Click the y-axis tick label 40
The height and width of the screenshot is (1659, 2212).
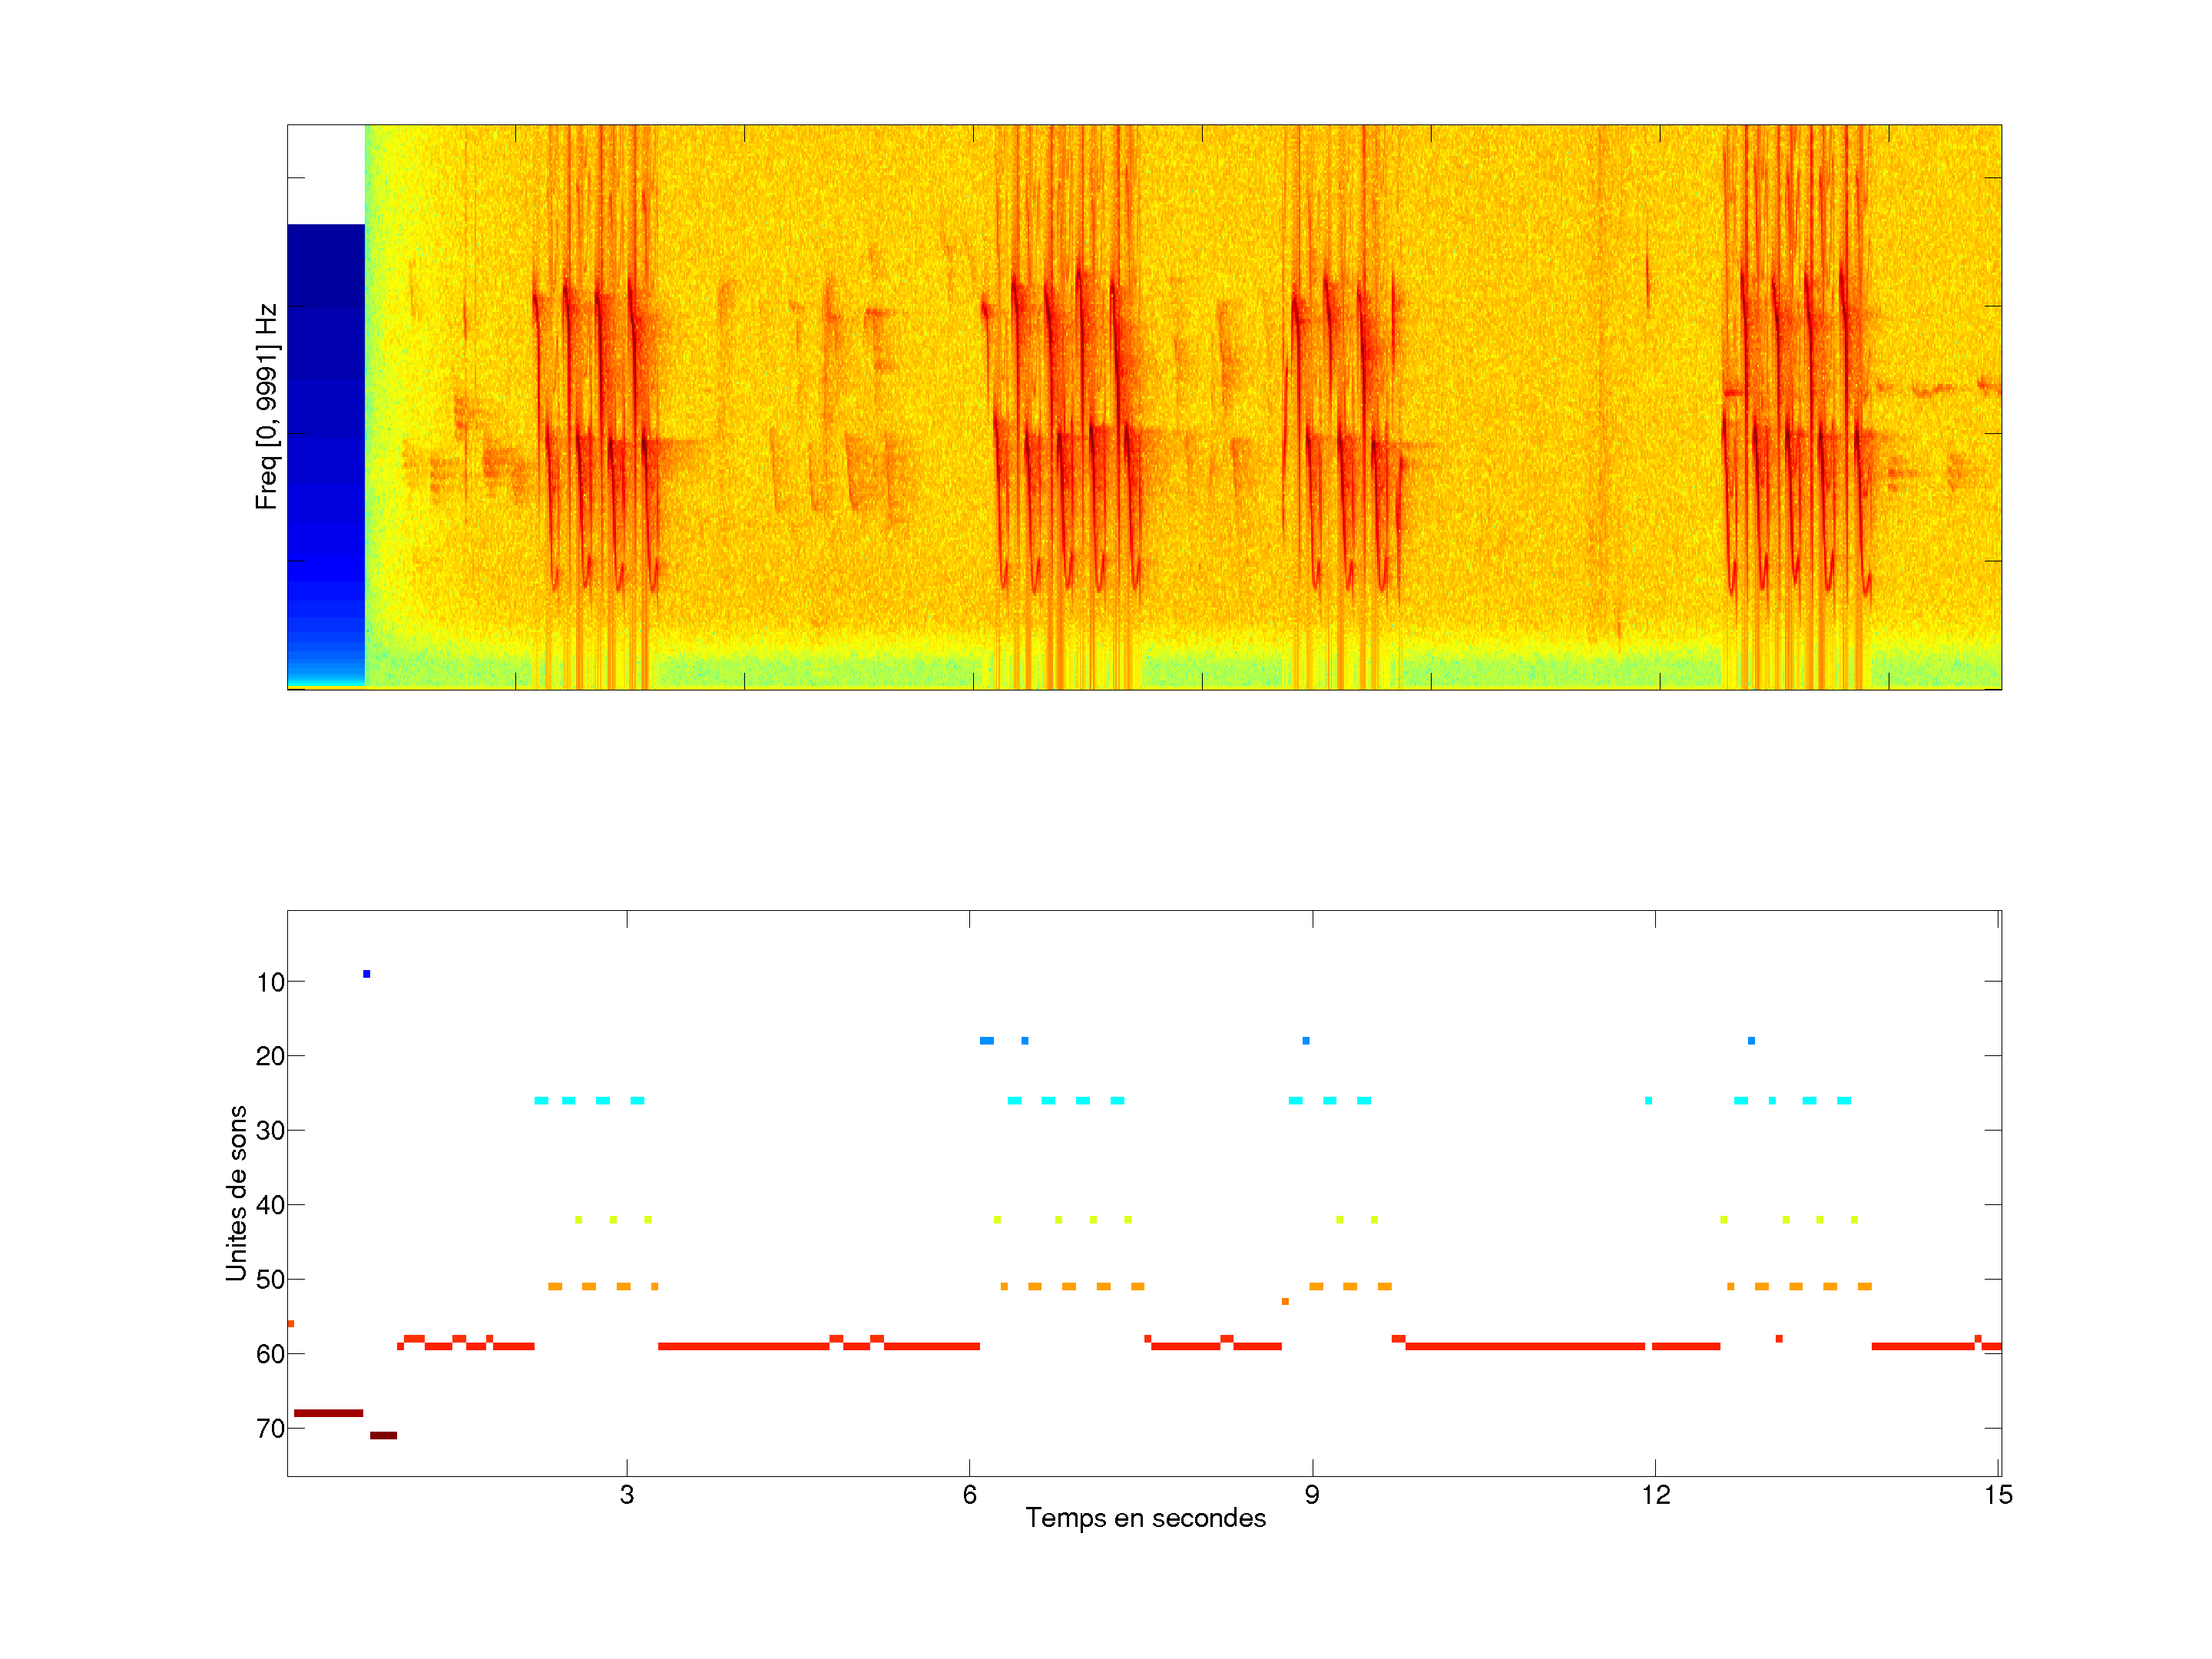click(x=270, y=1206)
